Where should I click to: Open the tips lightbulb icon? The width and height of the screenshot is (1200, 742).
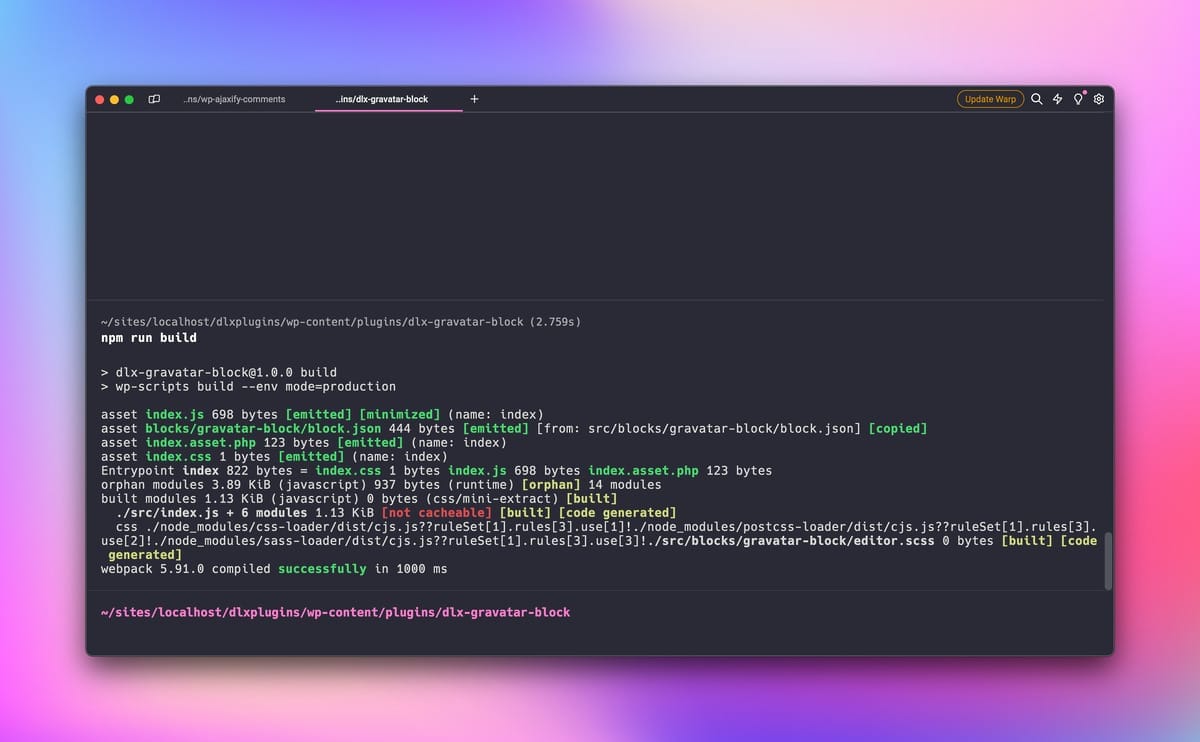click(x=1077, y=99)
